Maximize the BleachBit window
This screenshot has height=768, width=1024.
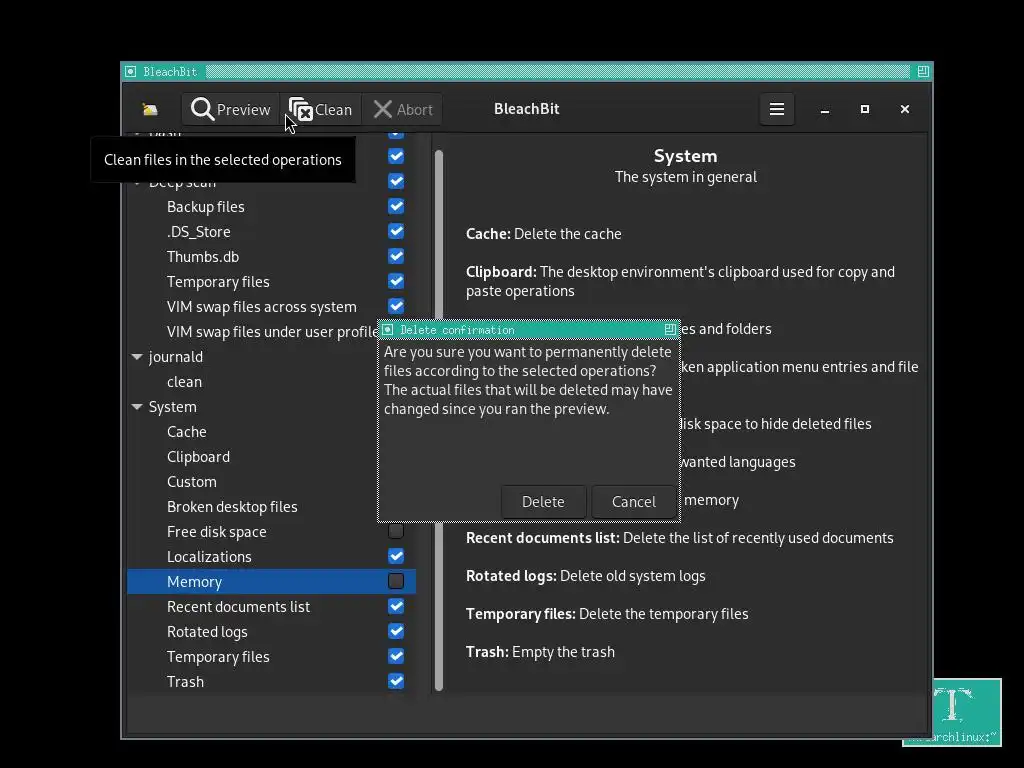click(x=865, y=109)
